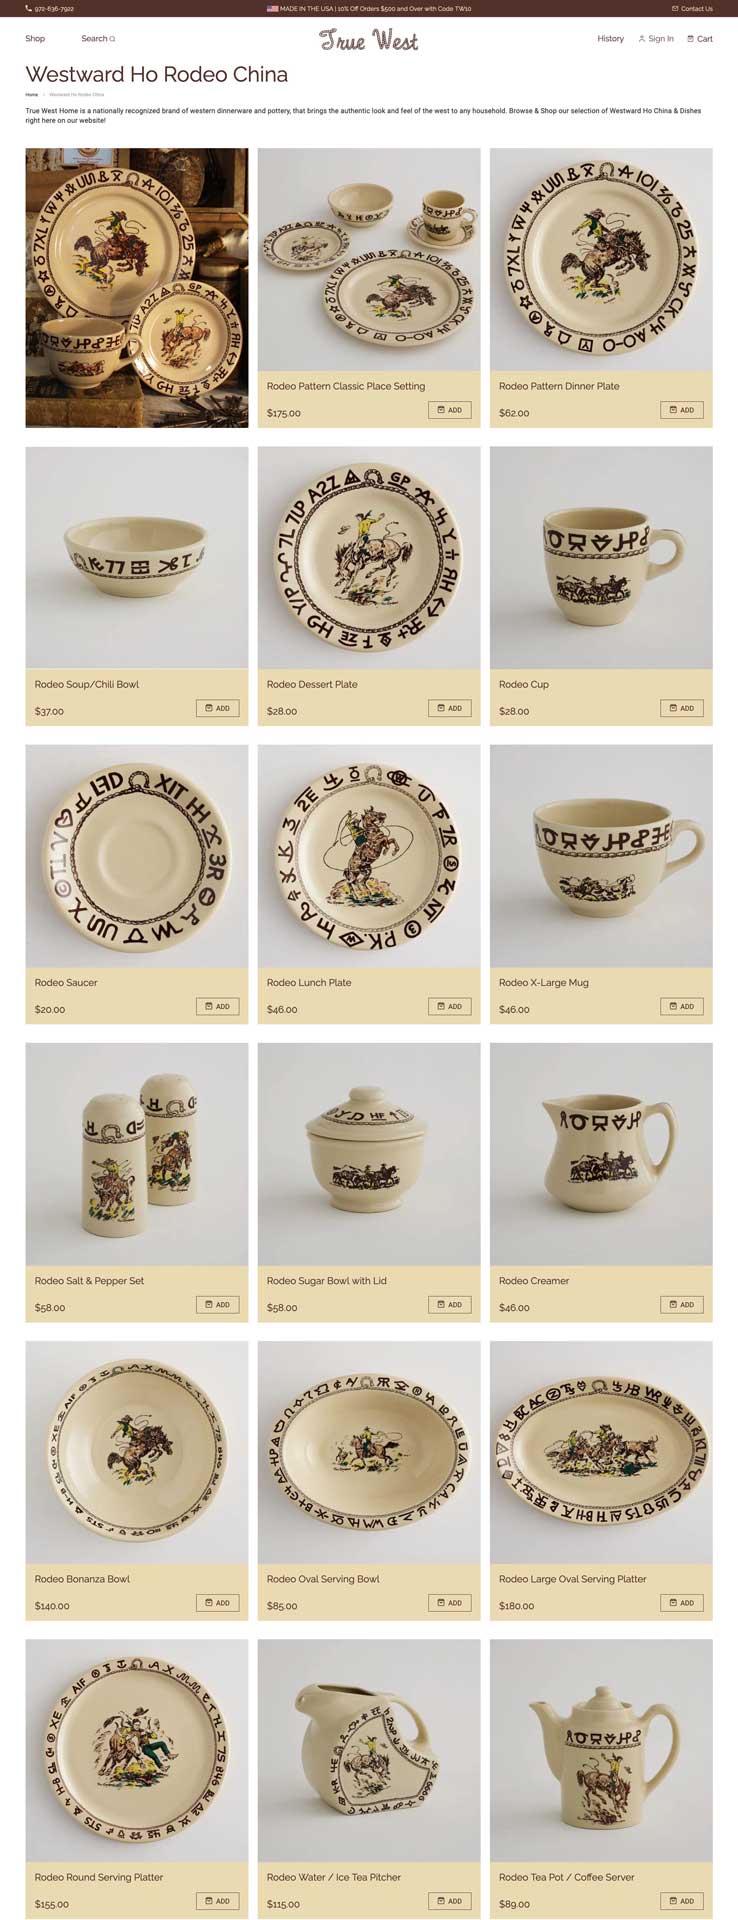Add Rodeo Creamer to cart
Image resolution: width=738 pixels, height=1920 pixels.
tap(682, 1304)
